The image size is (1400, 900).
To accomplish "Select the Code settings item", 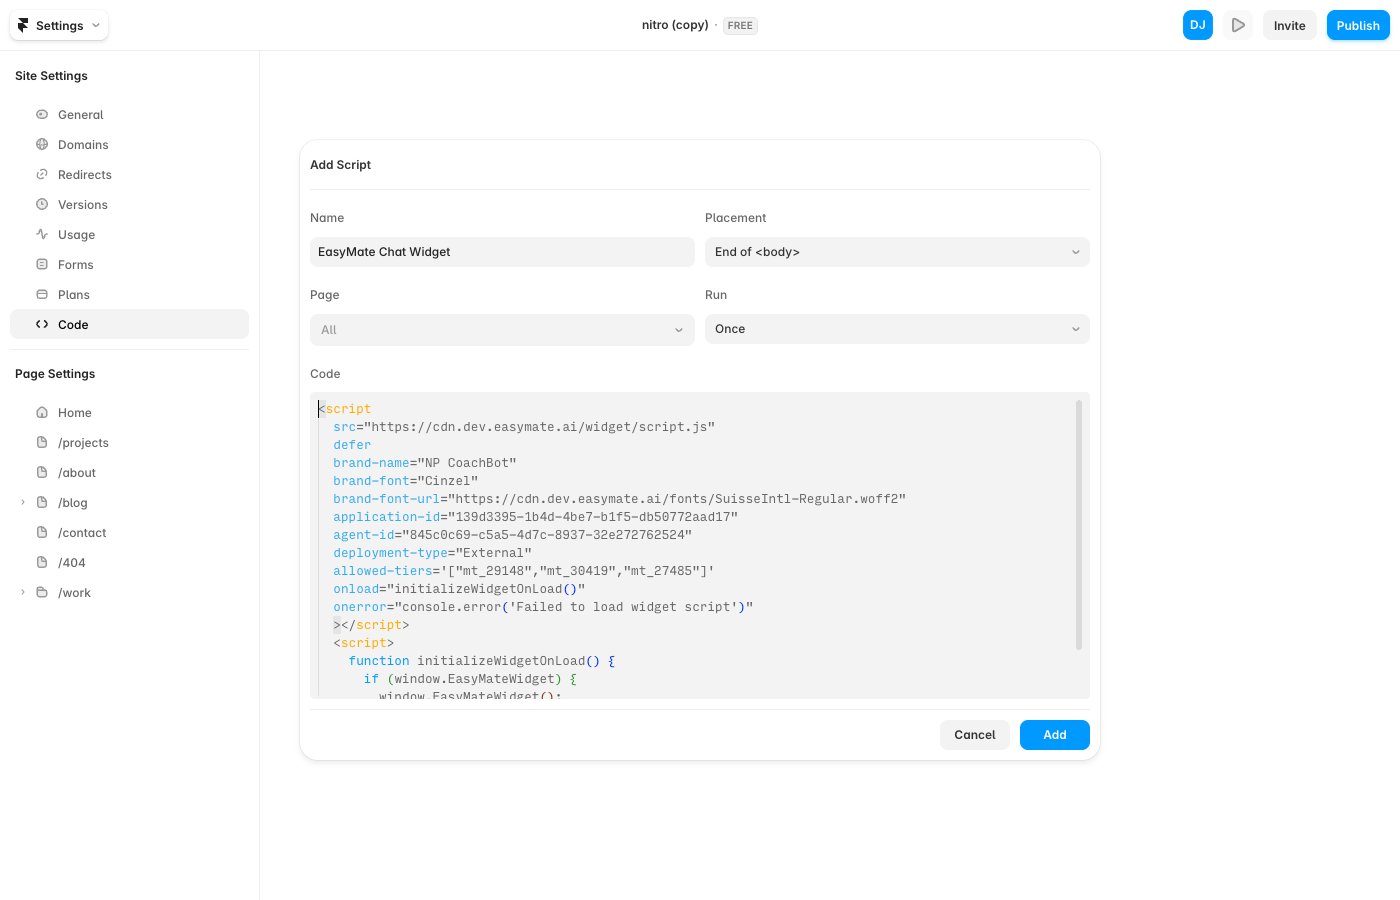I will pos(129,324).
